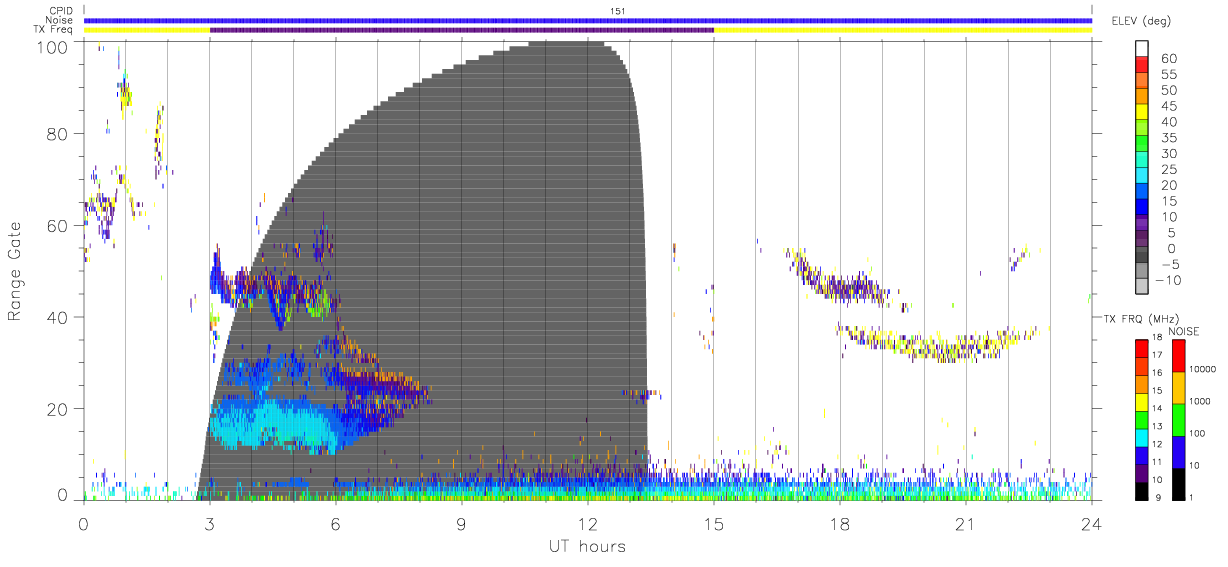Click the ELEV colorbar value '45'

click(1168, 106)
